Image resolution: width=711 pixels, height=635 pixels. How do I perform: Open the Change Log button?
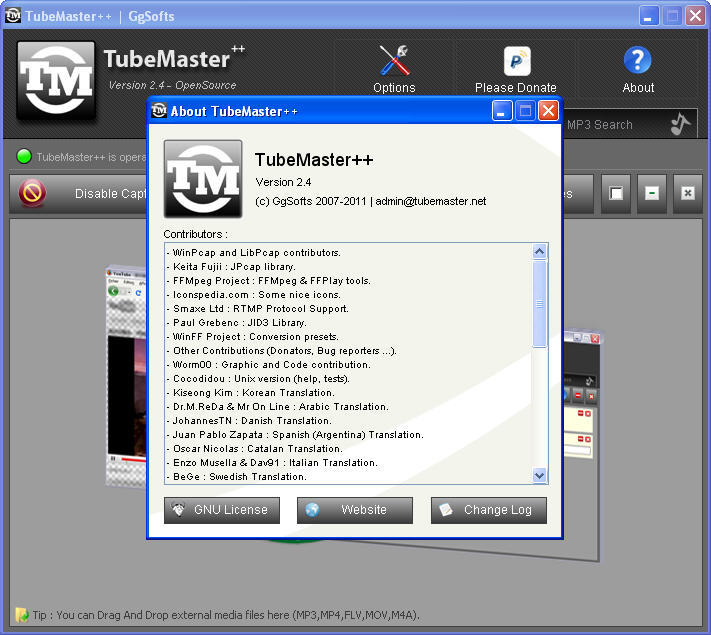[488, 510]
